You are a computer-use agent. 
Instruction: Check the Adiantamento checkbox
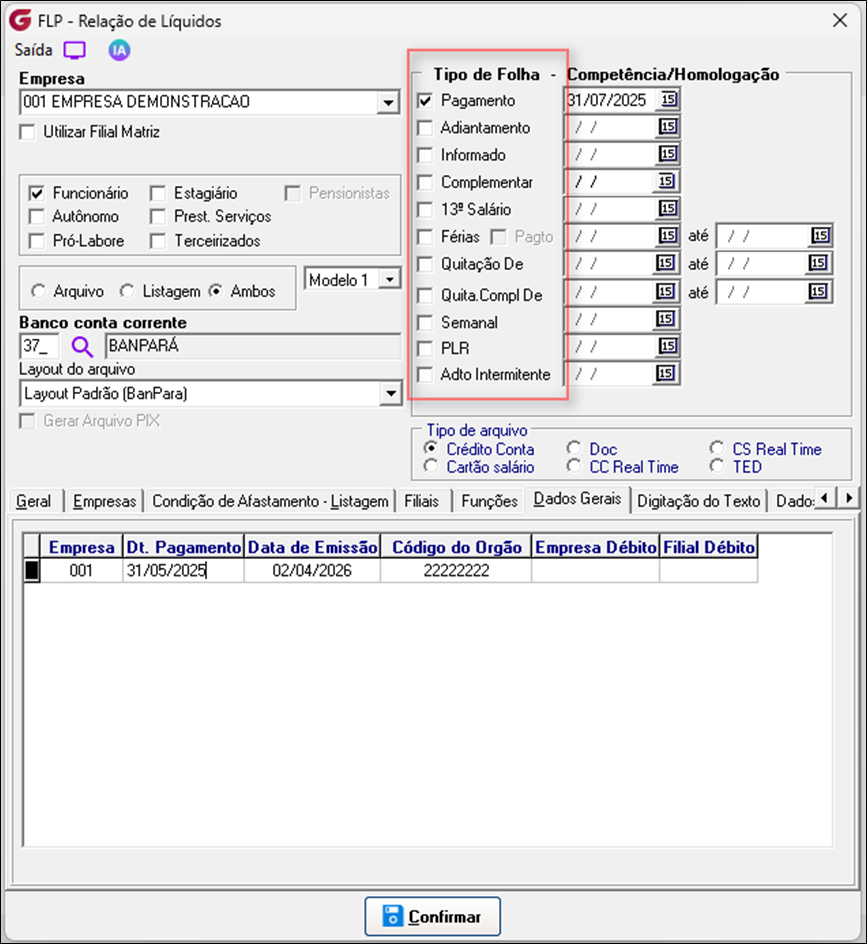(x=425, y=128)
